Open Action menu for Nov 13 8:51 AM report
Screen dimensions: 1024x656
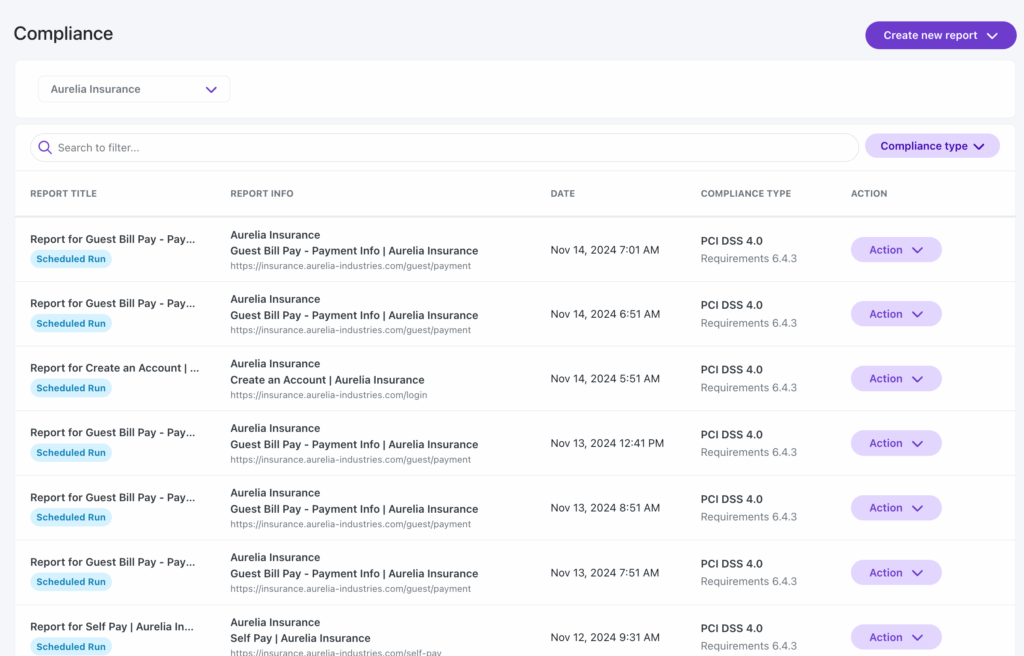895,508
